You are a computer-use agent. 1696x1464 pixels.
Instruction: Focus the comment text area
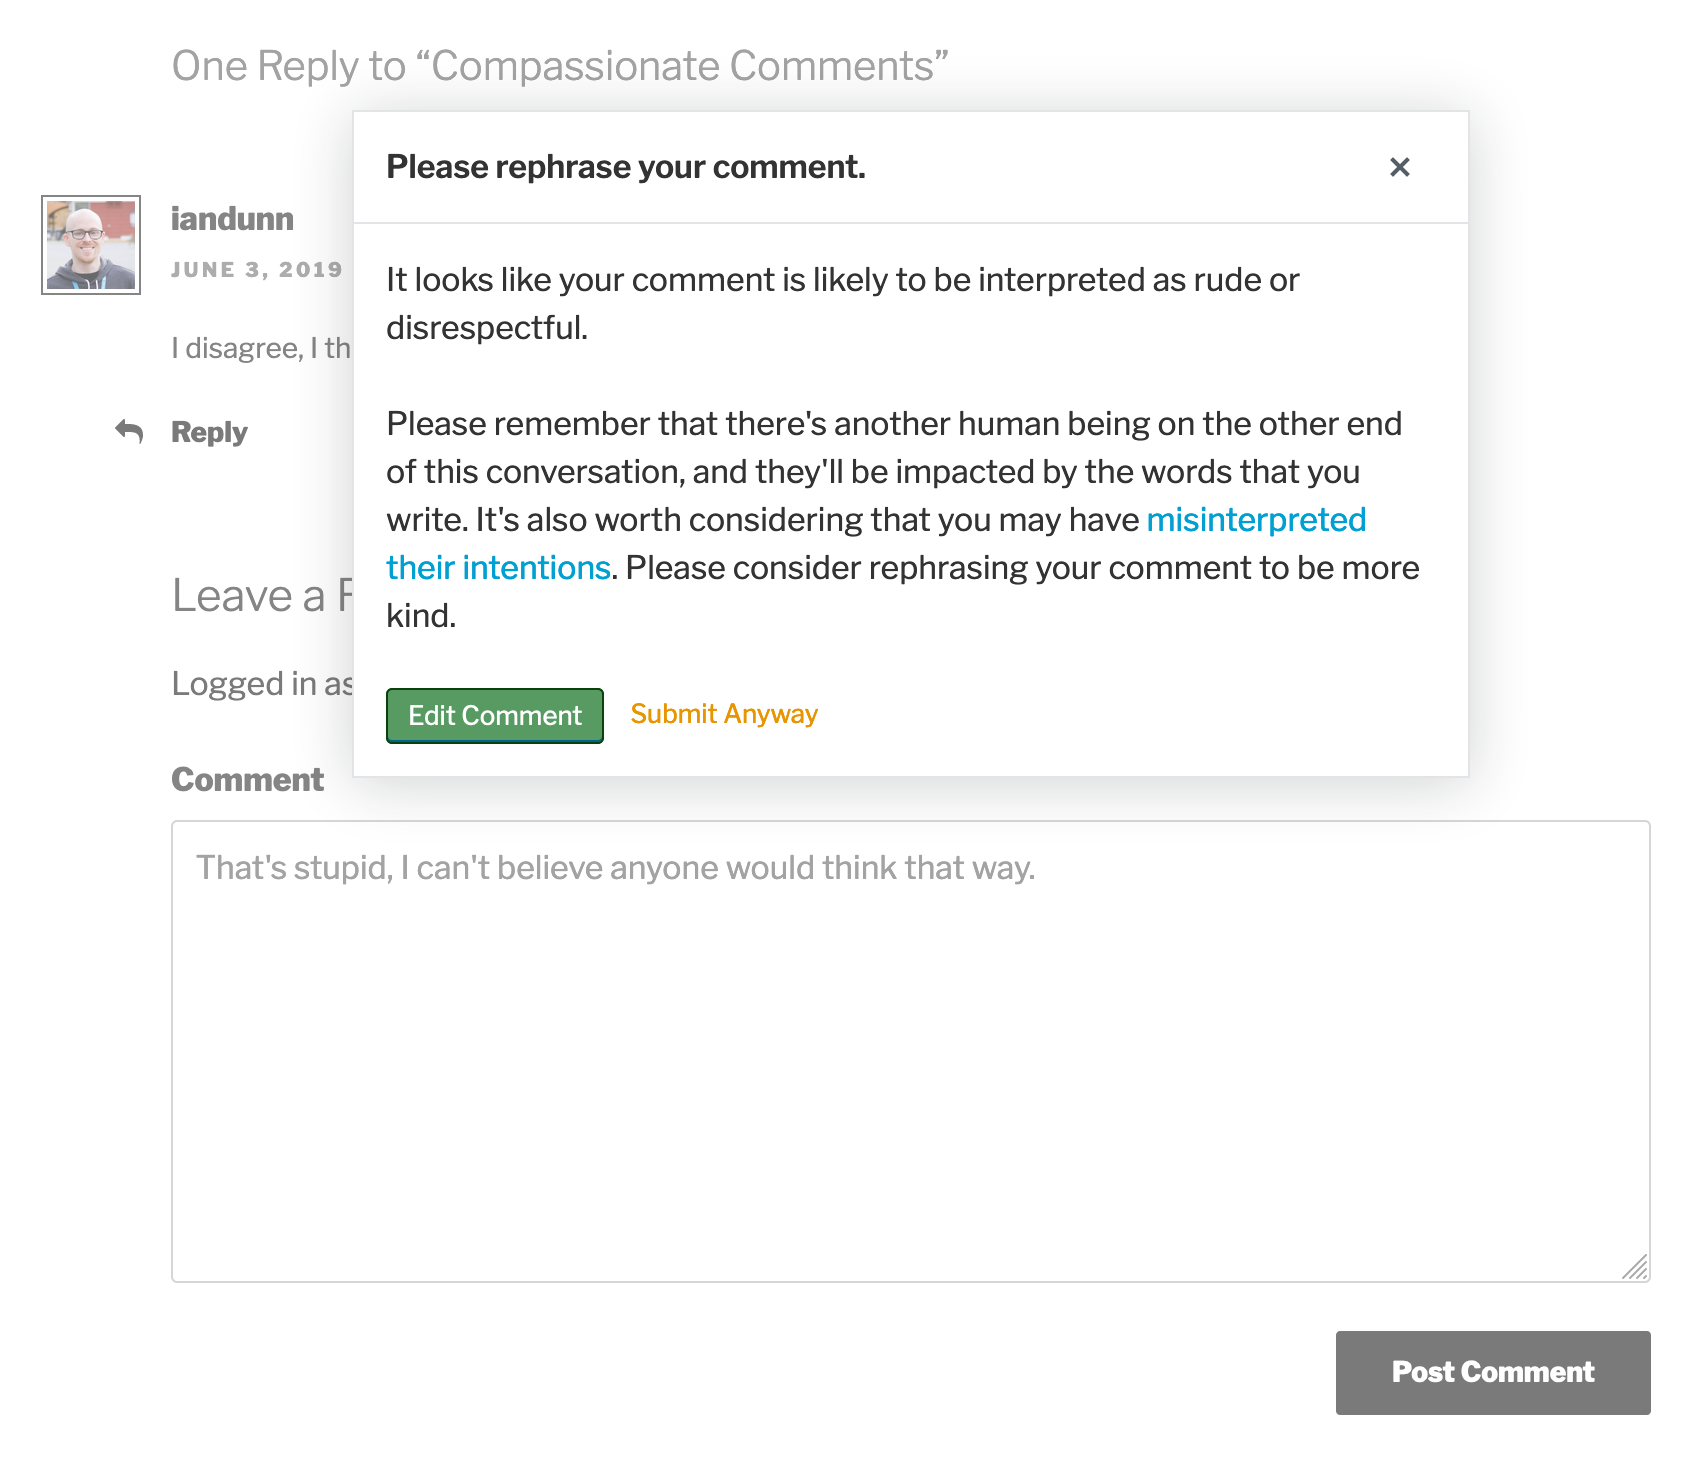point(910,1050)
